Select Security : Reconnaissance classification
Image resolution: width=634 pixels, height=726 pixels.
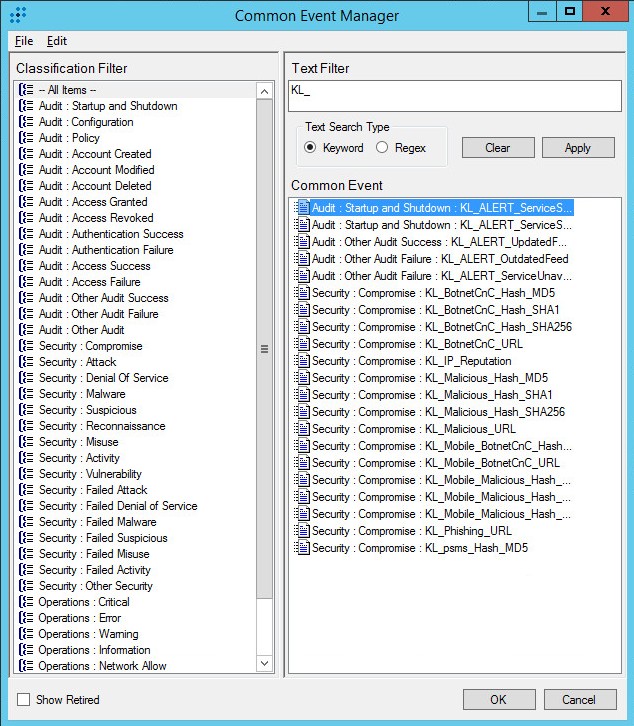[102, 426]
